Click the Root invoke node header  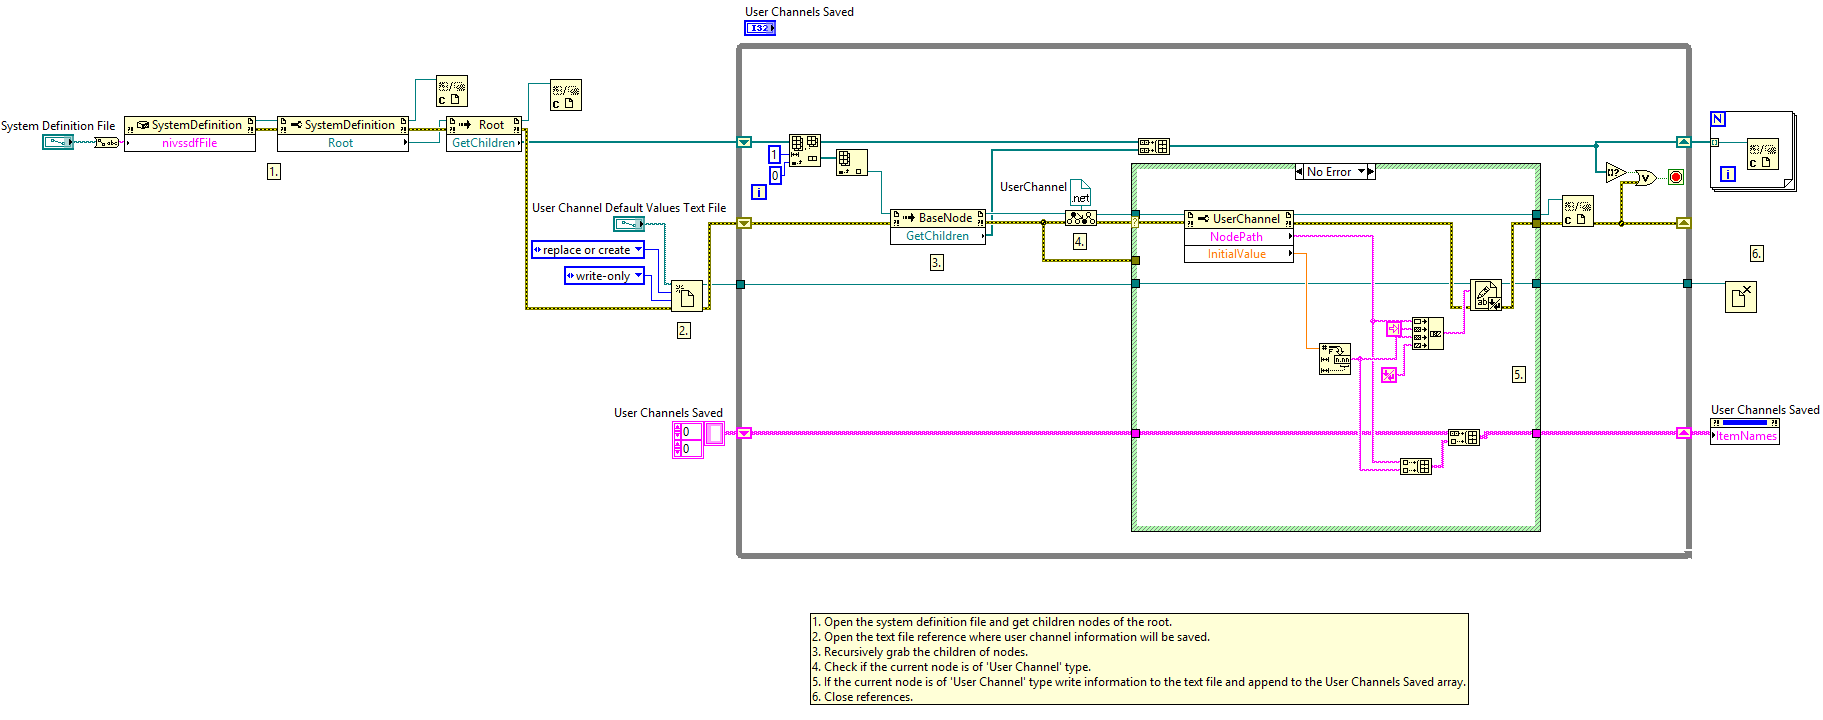[x=484, y=125]
